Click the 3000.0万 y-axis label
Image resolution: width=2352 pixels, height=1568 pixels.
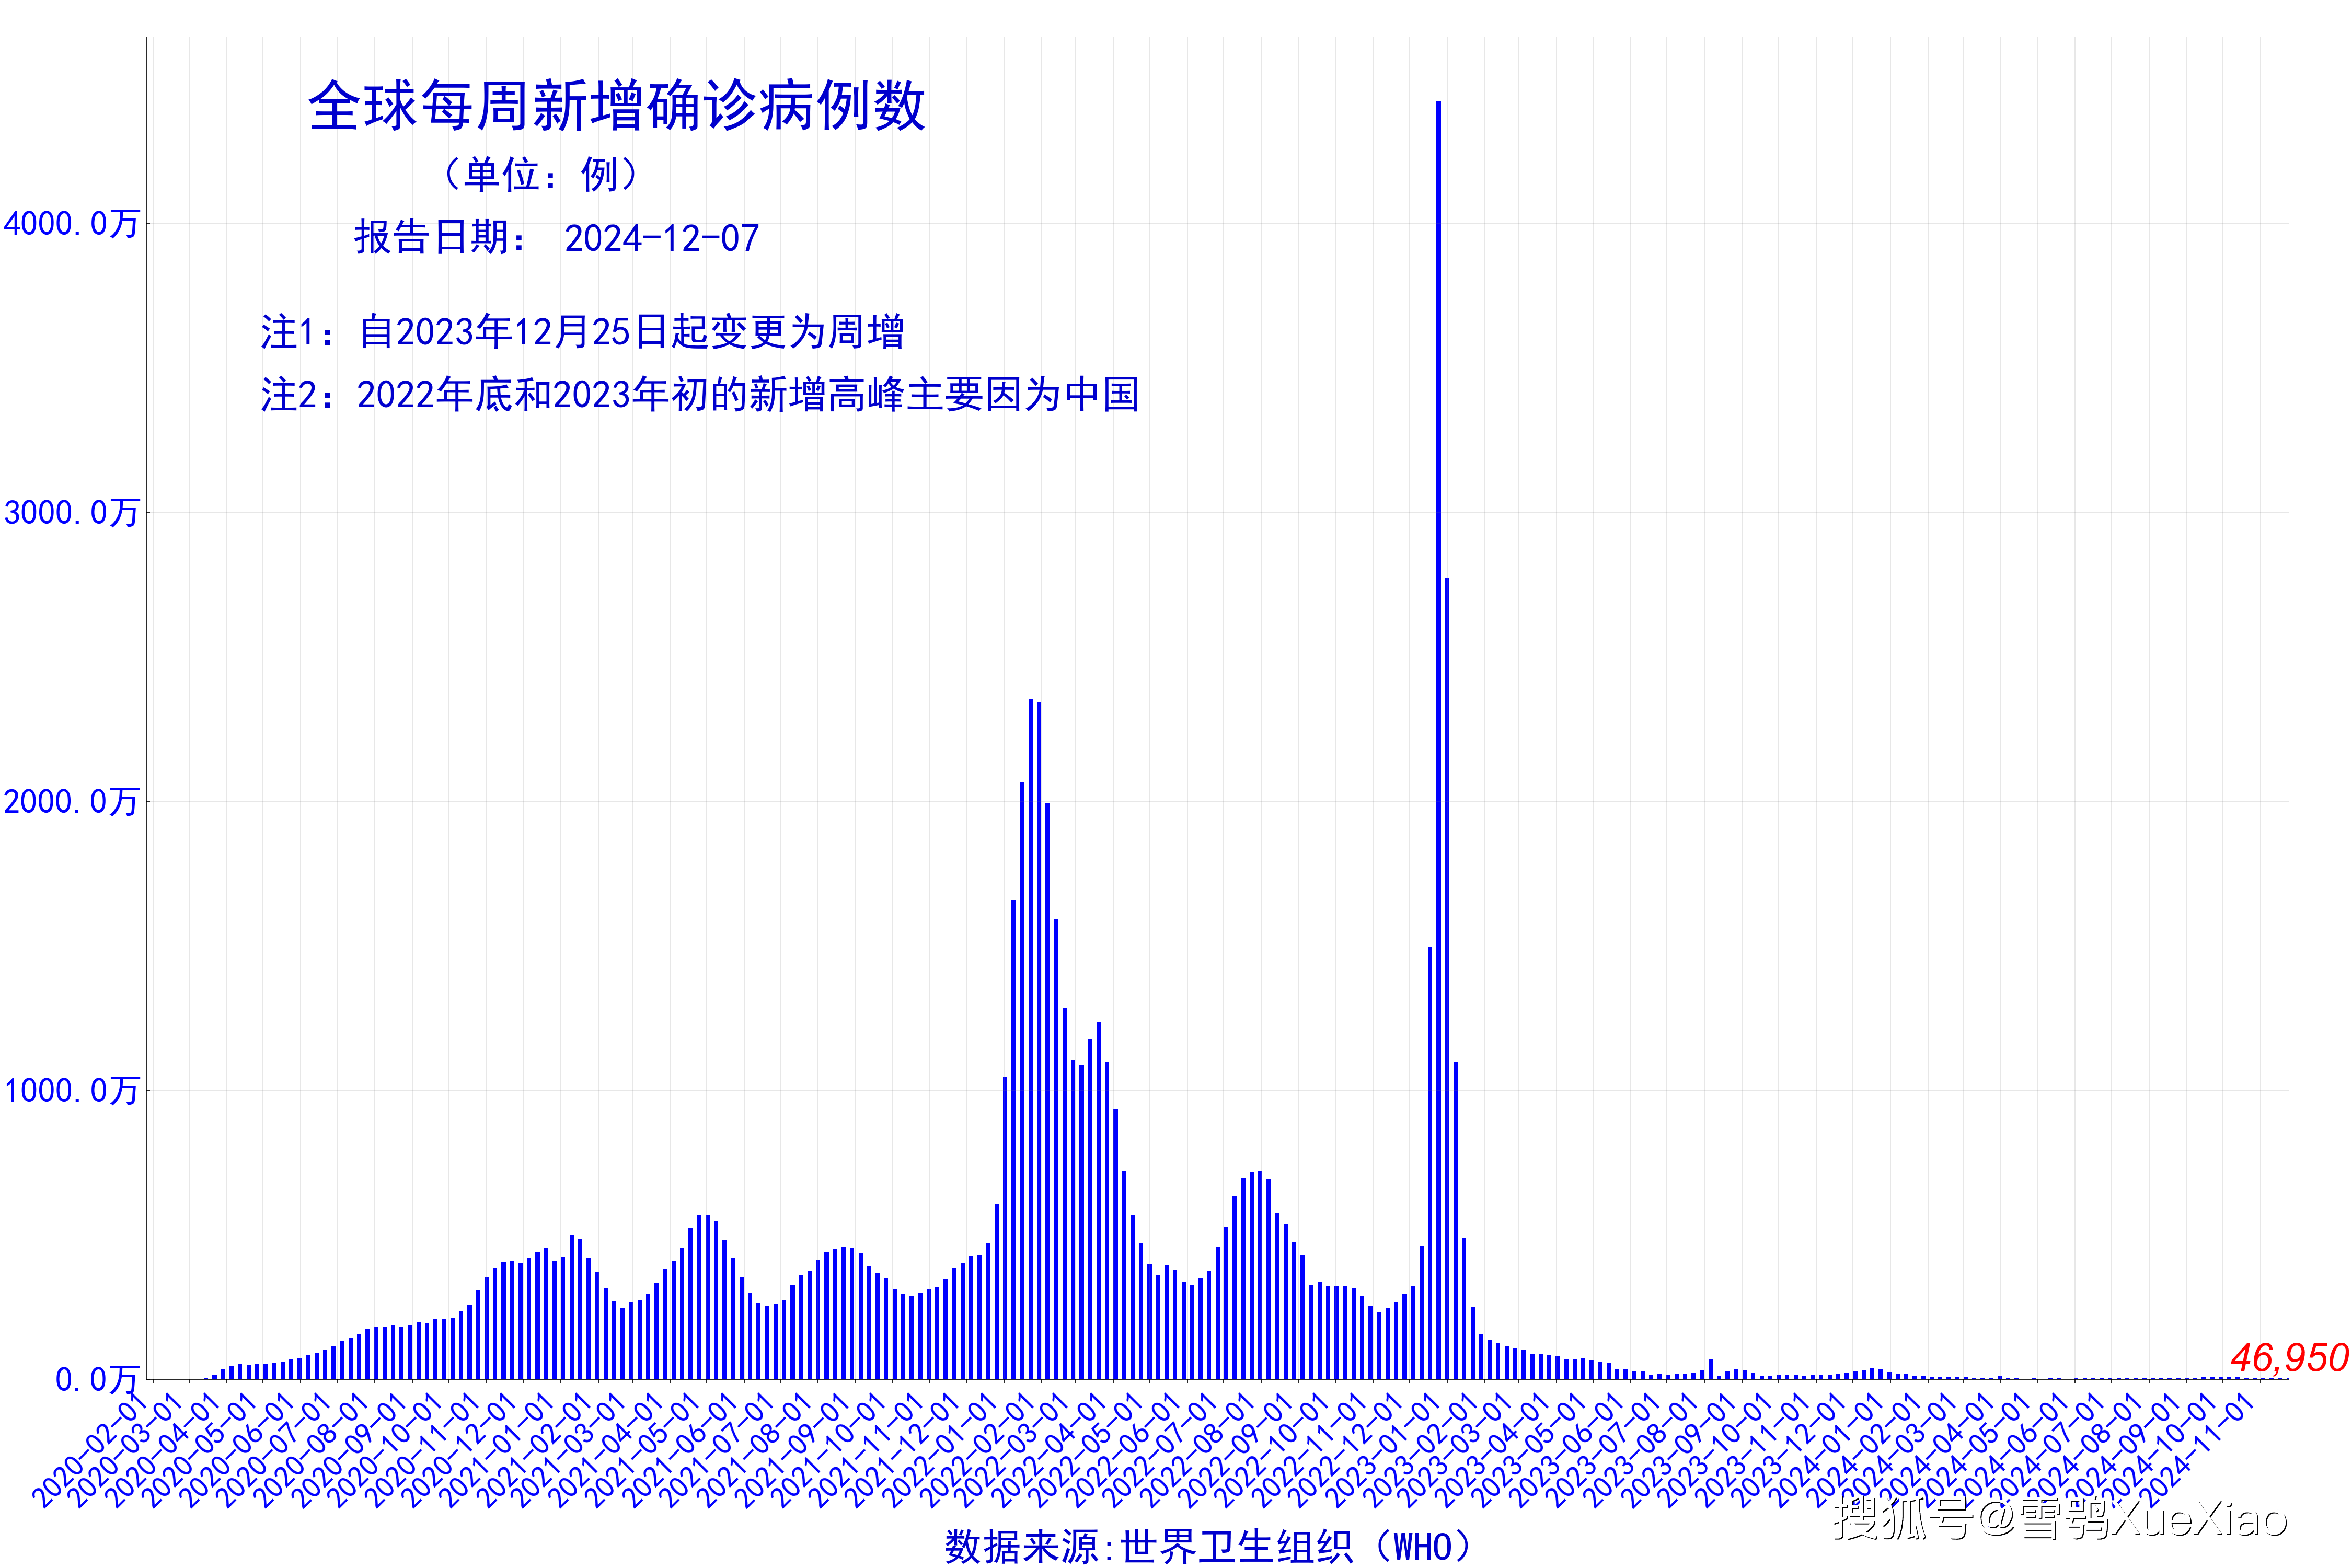[x=71, y=512]
